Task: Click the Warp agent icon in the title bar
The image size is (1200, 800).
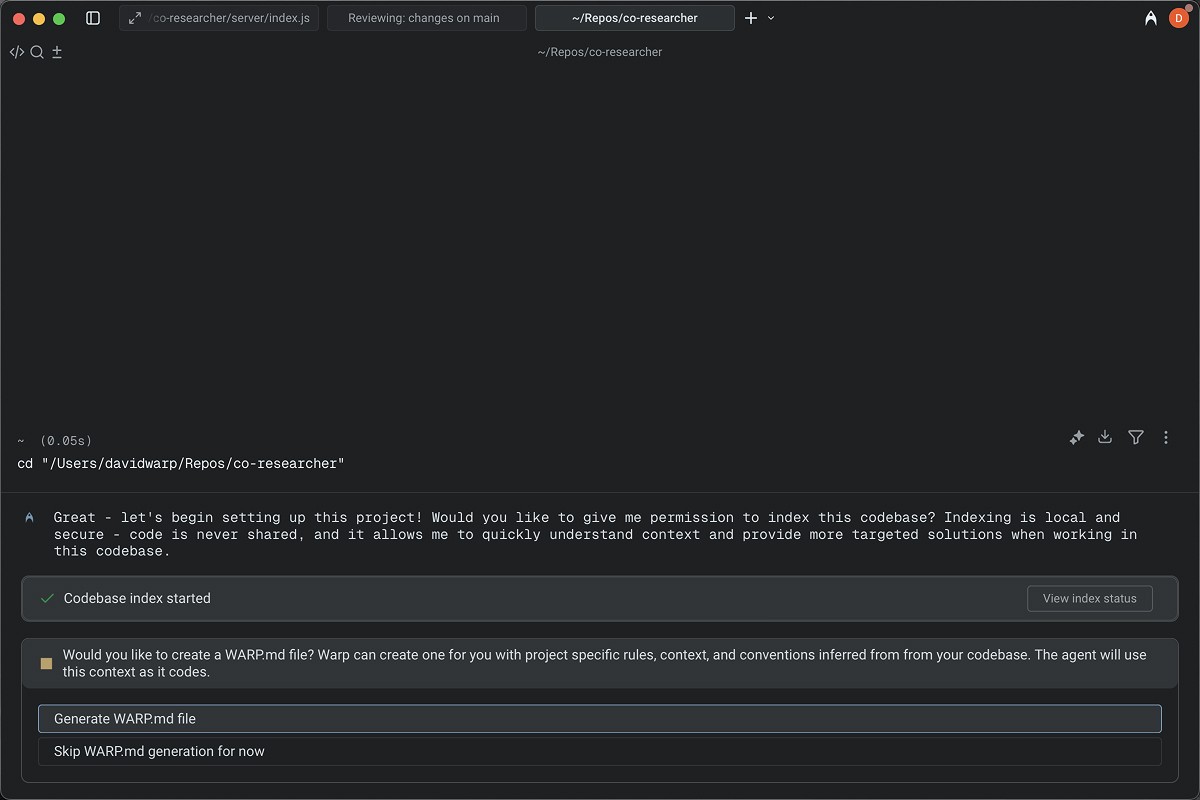Action: coord(1151,18)
